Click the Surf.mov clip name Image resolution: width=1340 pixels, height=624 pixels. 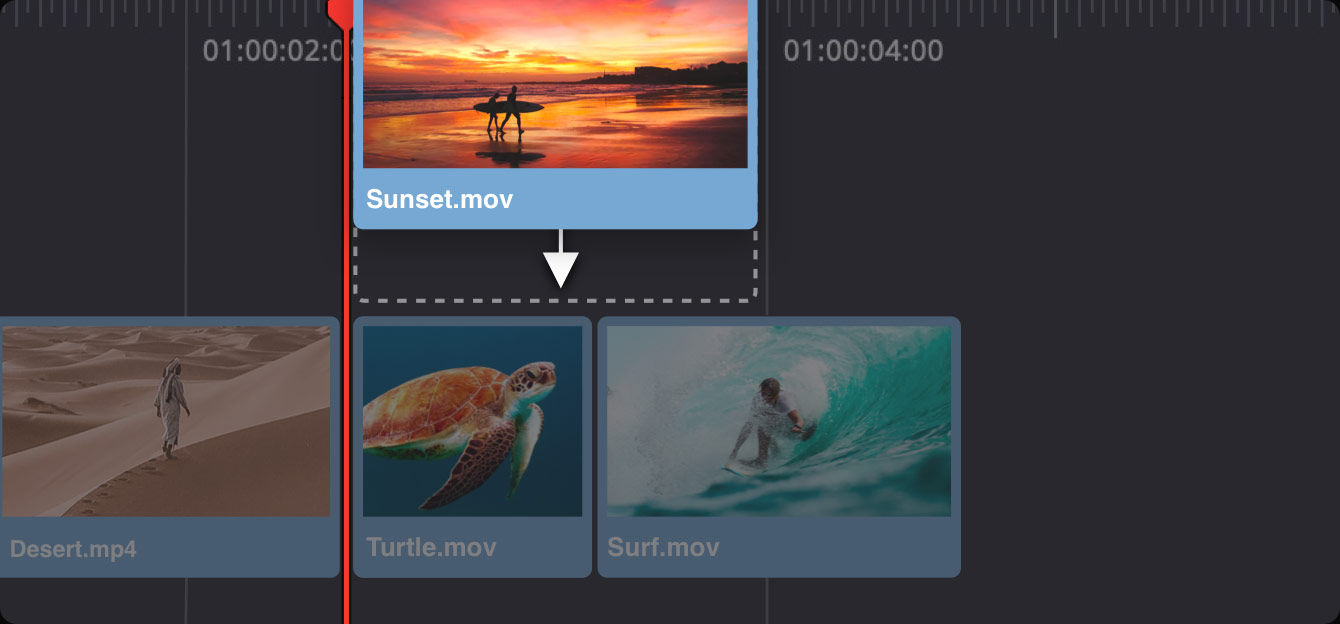tap(663, 548)
